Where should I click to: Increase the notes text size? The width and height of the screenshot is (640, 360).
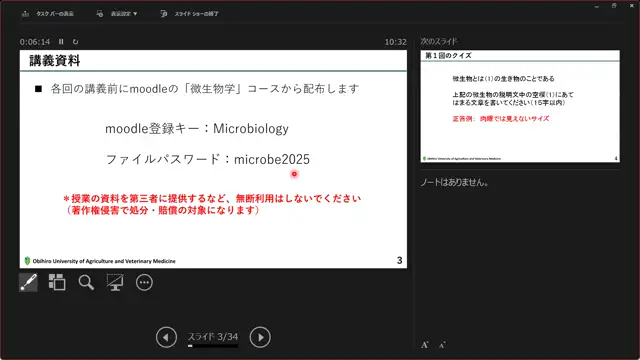point(425,345)
